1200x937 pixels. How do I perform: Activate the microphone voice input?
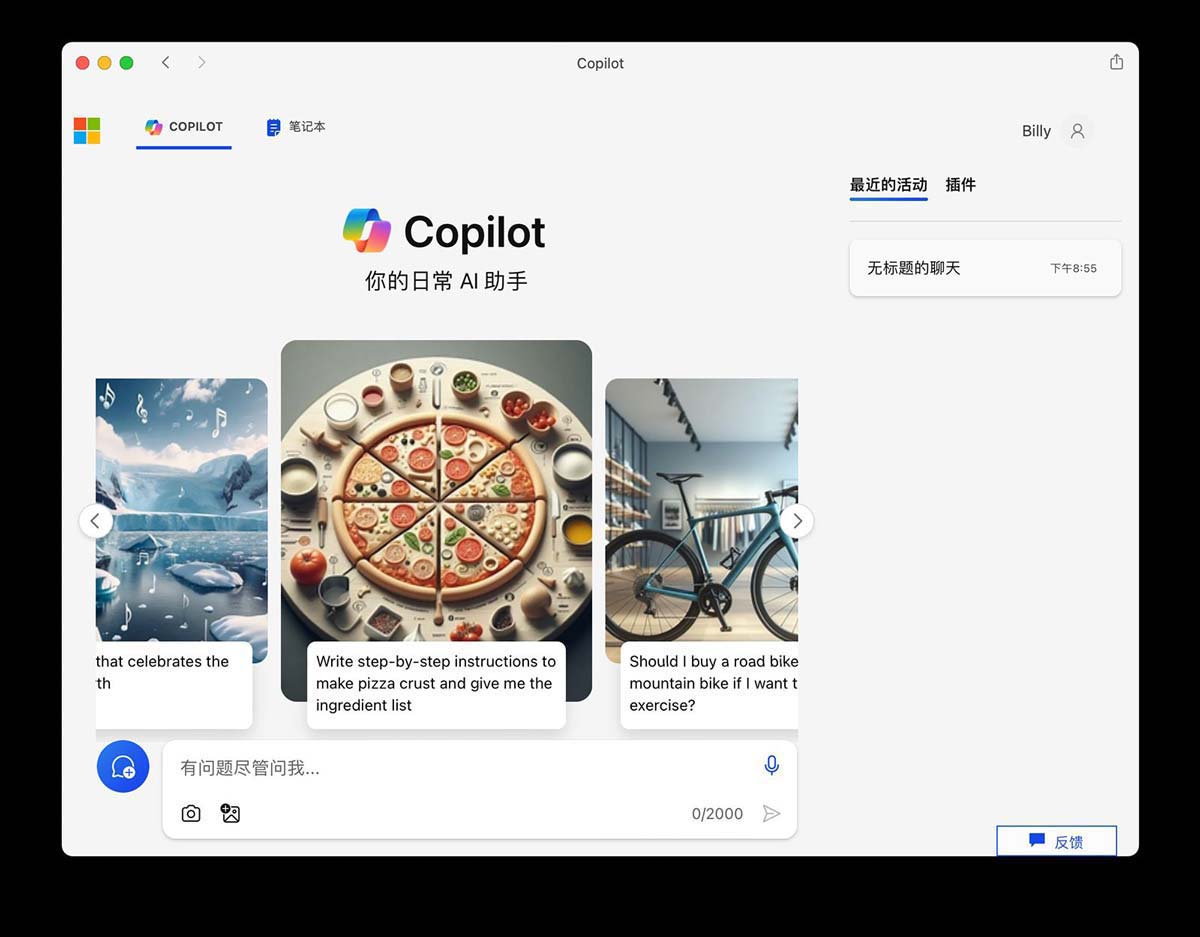(x=771, y=765)
